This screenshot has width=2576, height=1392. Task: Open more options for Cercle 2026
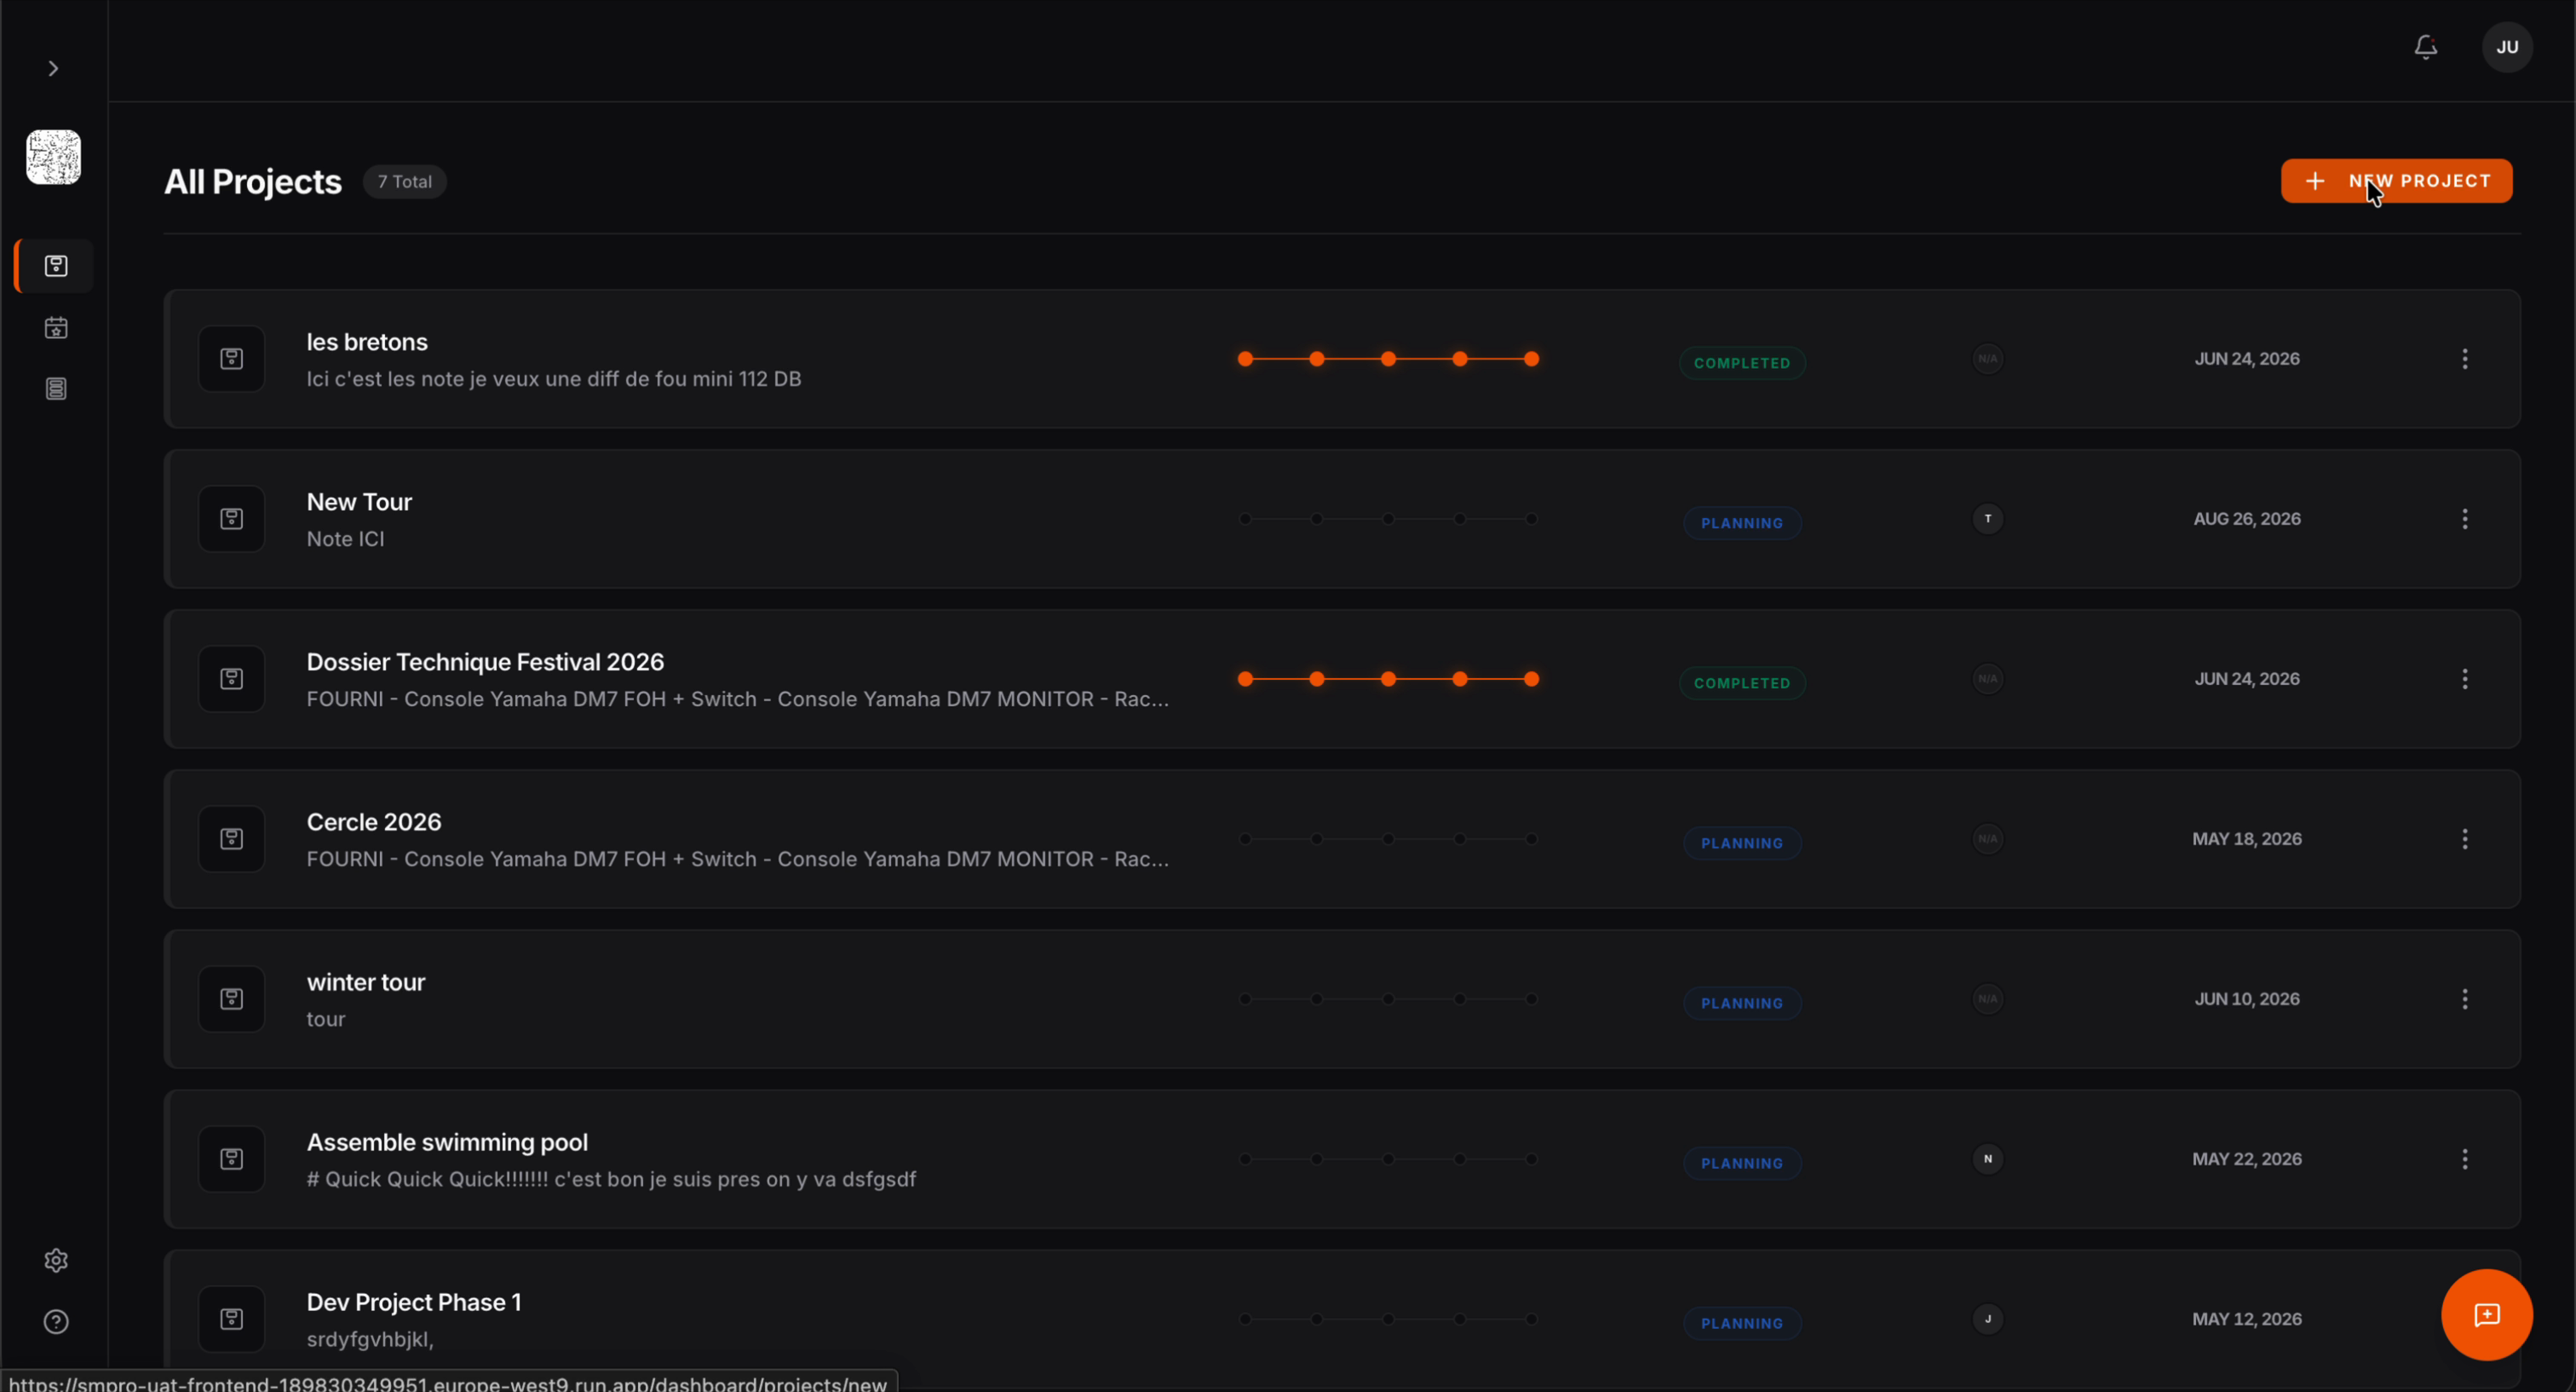[x=2465, y=839]
